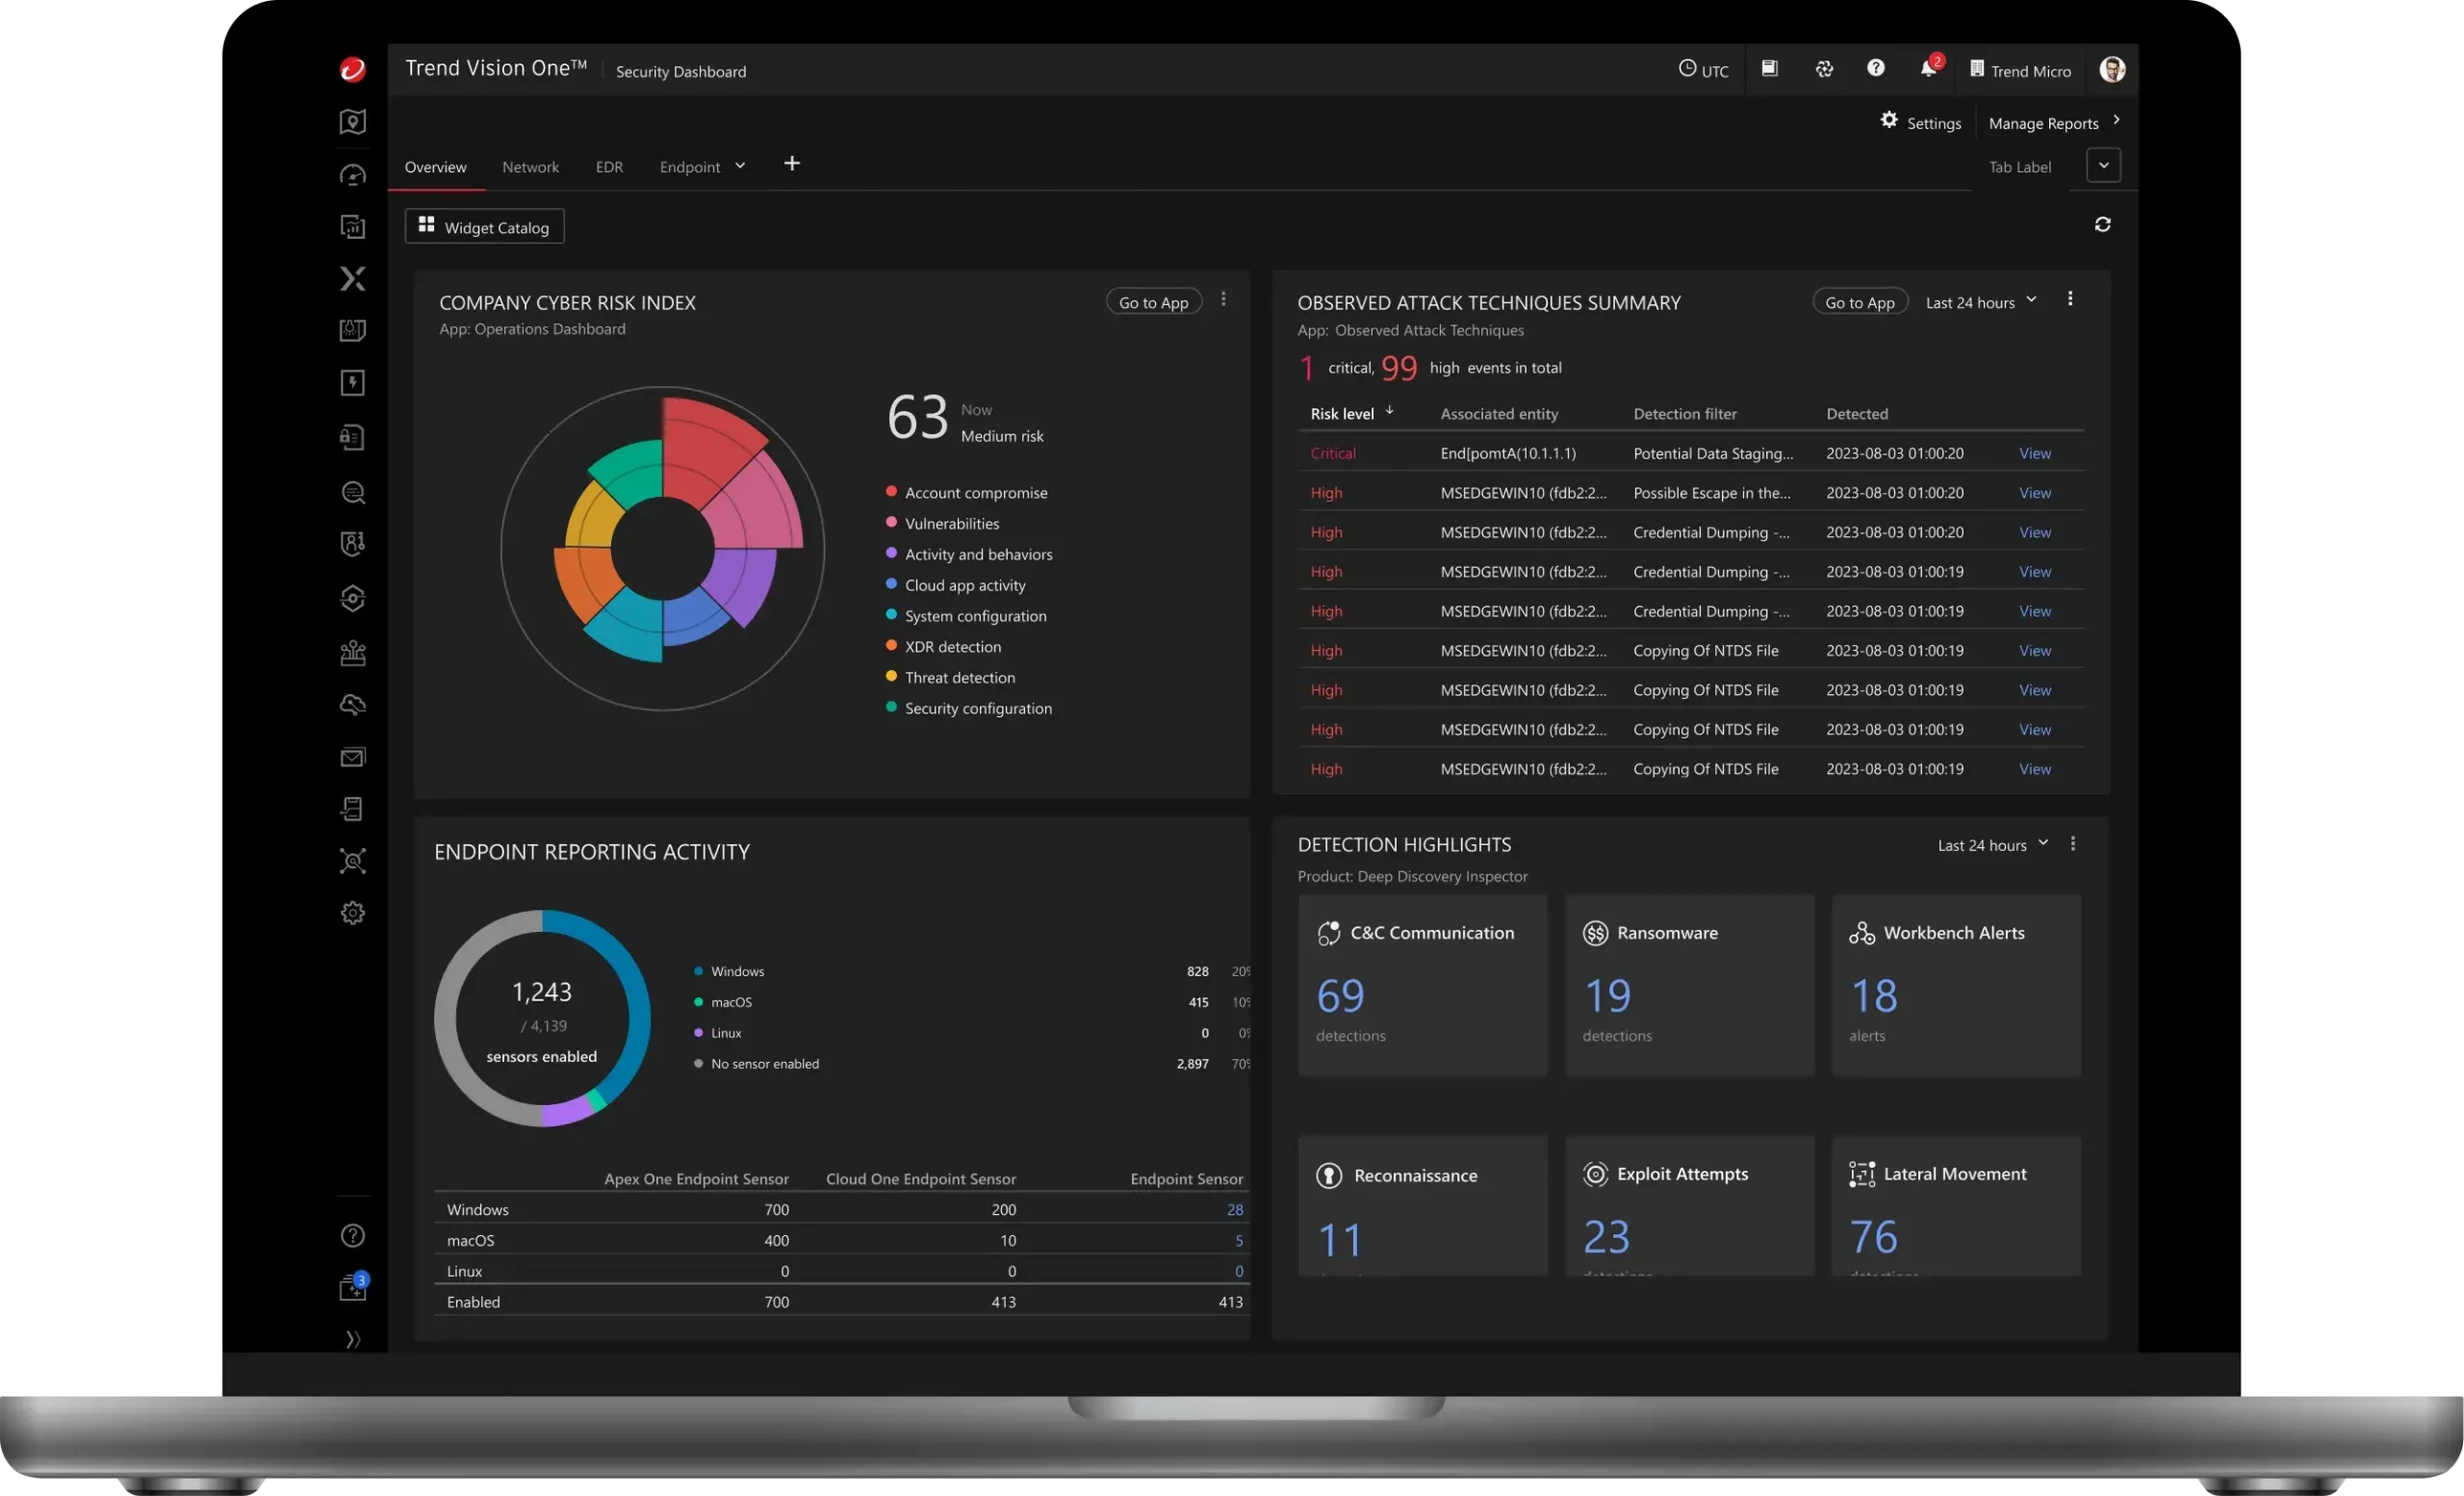Open the cloud security sidebar icon
The width and height of the screenshot is (2464, 1496).
point(352,705)
